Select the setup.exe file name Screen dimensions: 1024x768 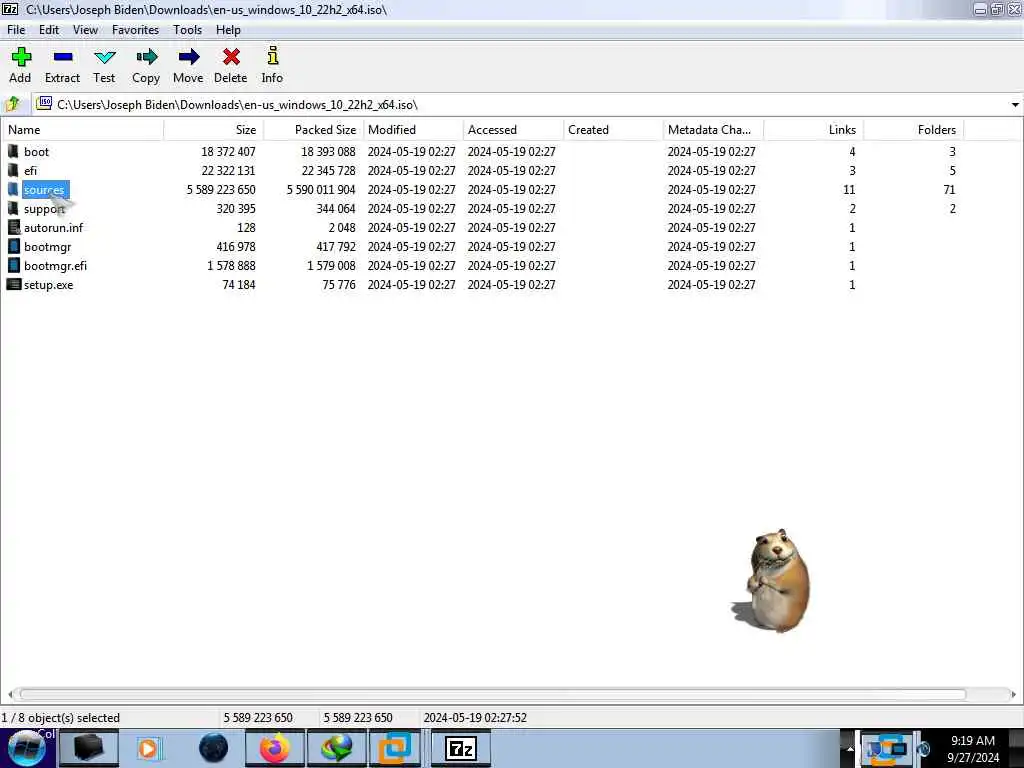pyautogui.click(x=49, y=285)
